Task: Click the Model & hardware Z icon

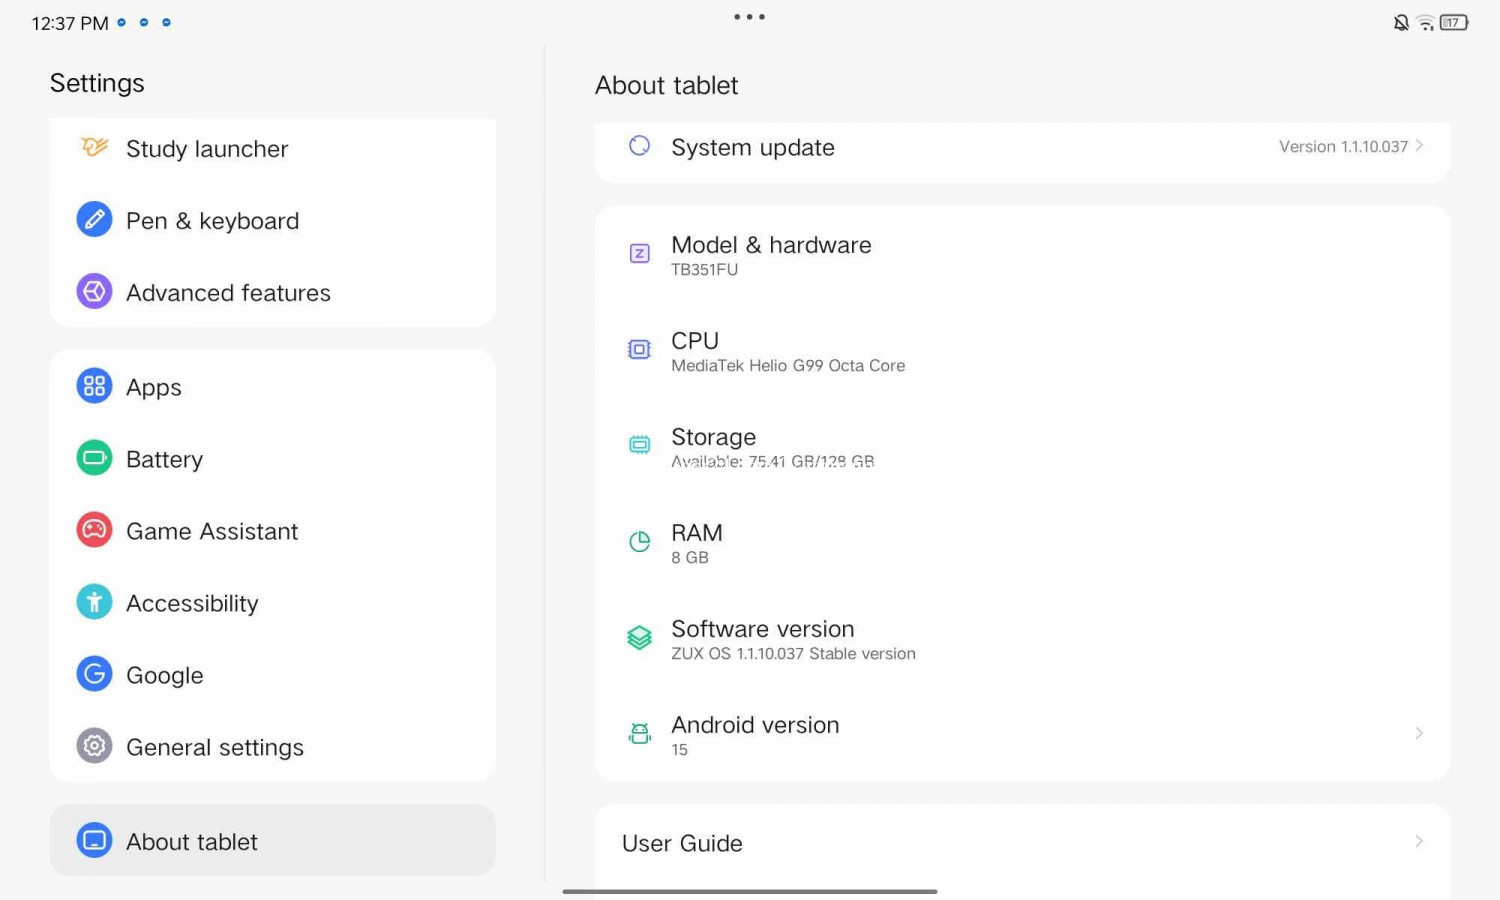Action: [x=639, y=253]
